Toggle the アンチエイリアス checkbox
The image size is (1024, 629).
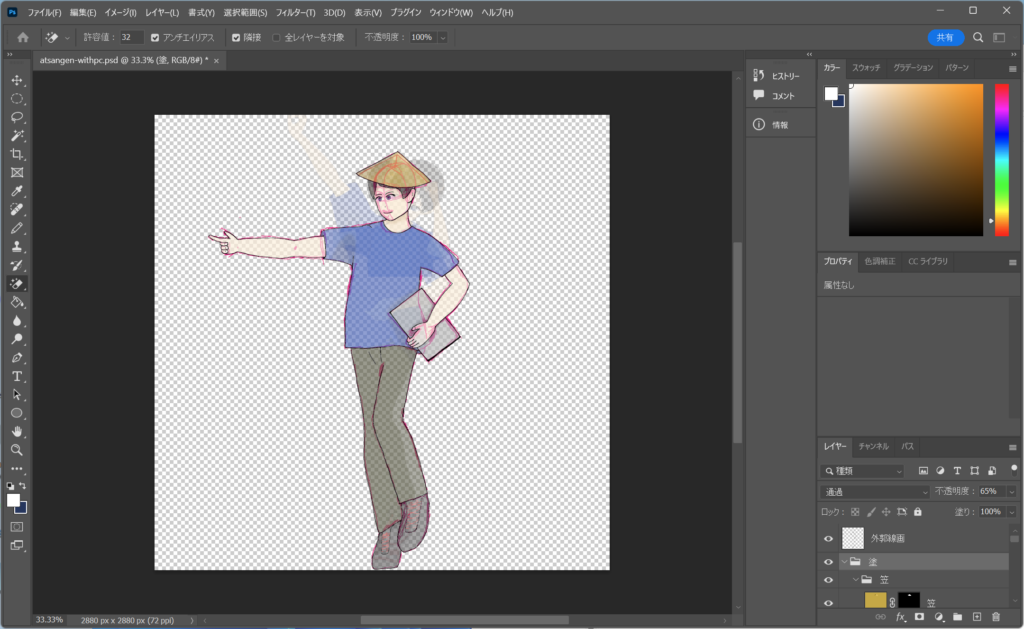pos(155,38)
